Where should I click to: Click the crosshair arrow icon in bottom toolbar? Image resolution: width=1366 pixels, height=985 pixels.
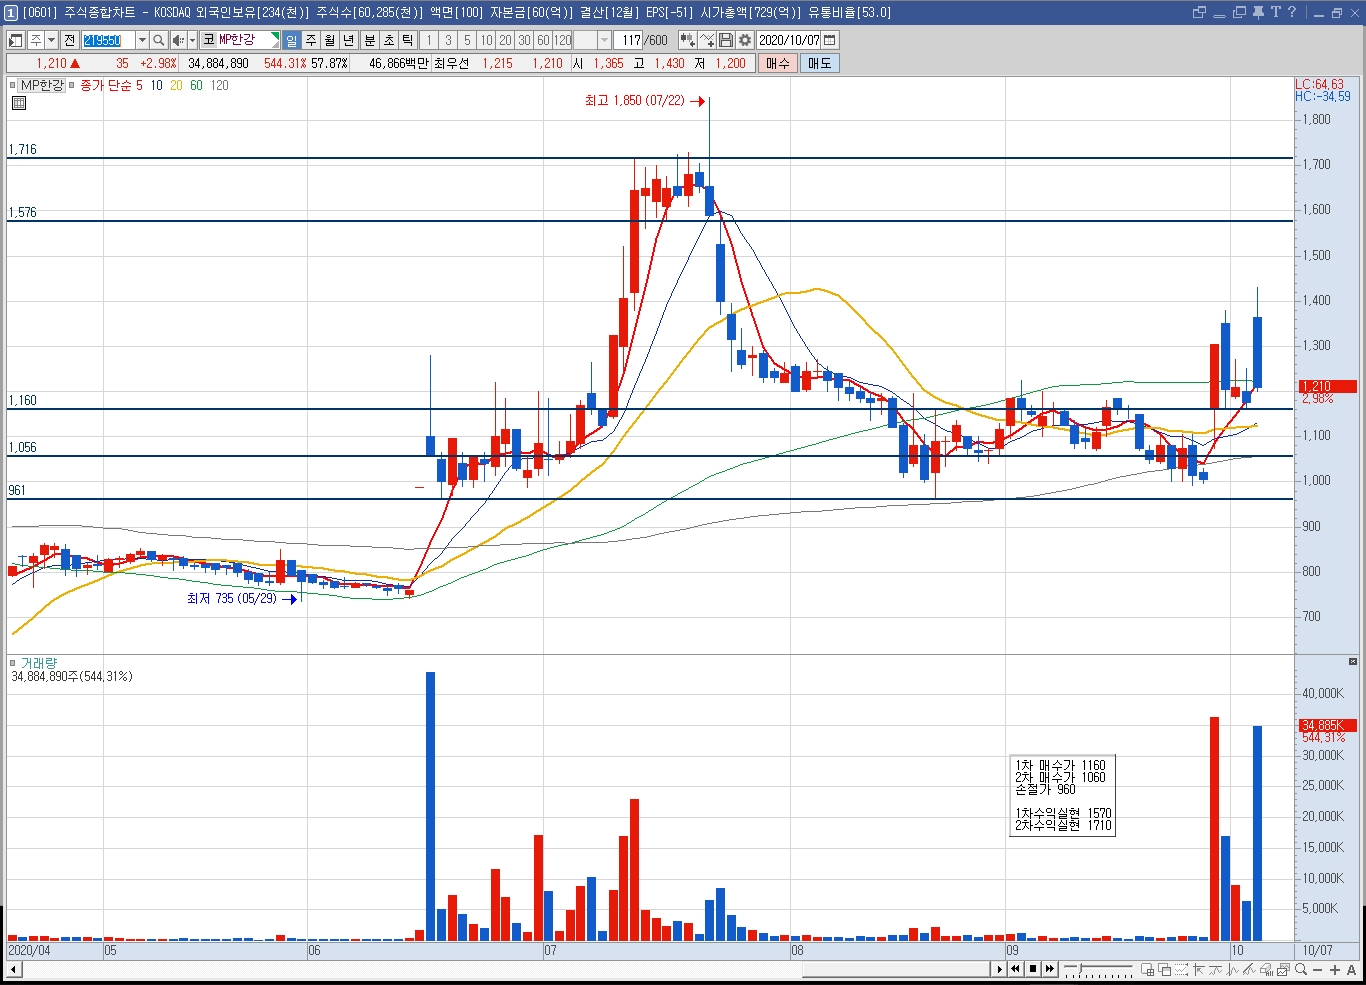(1199, 969)
